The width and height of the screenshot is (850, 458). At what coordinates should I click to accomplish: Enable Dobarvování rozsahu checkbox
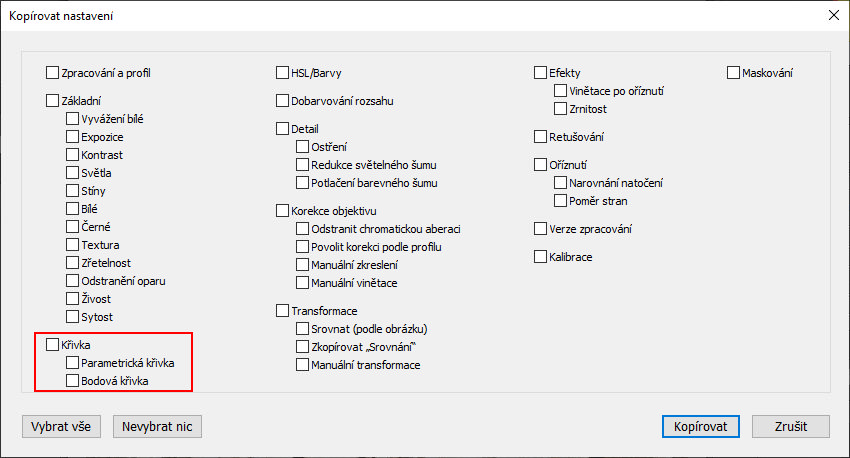point(282,101)
